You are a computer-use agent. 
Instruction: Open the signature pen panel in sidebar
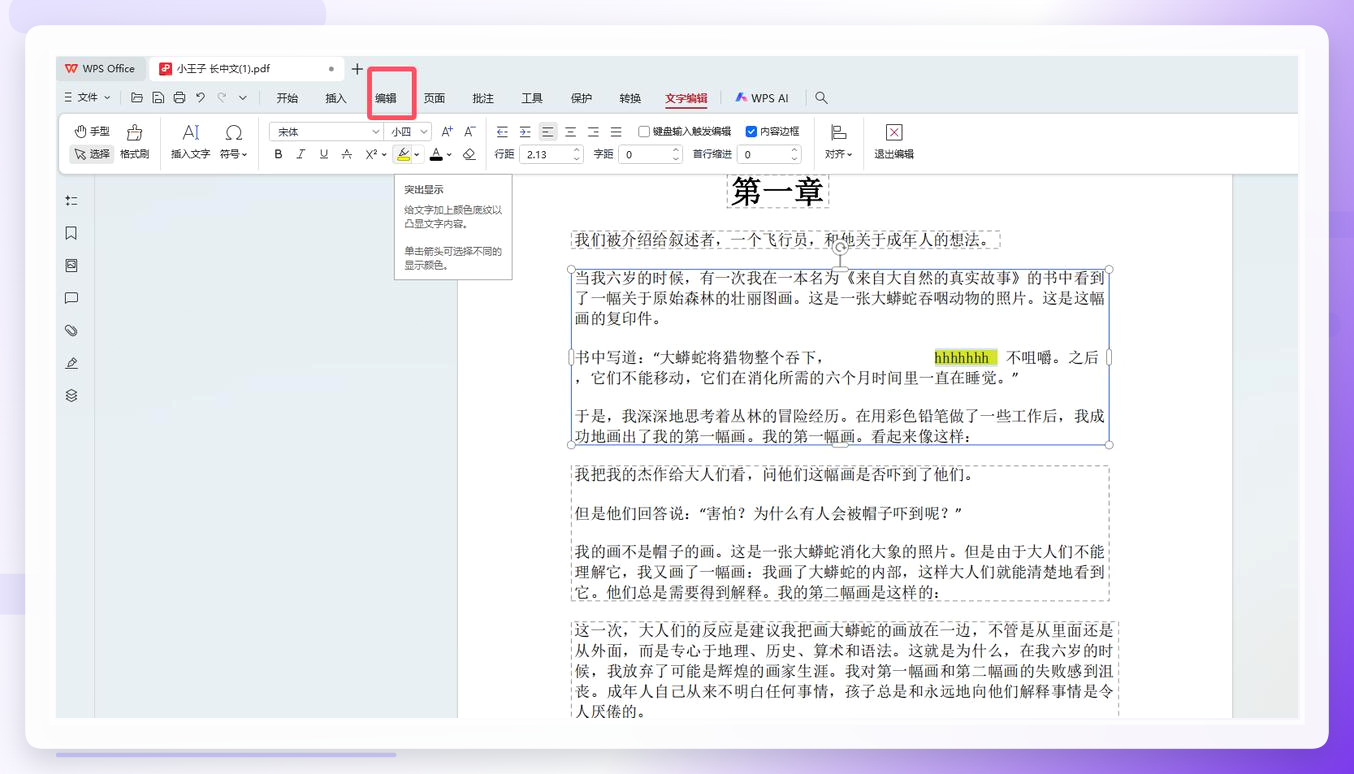[x=71, y=363]
